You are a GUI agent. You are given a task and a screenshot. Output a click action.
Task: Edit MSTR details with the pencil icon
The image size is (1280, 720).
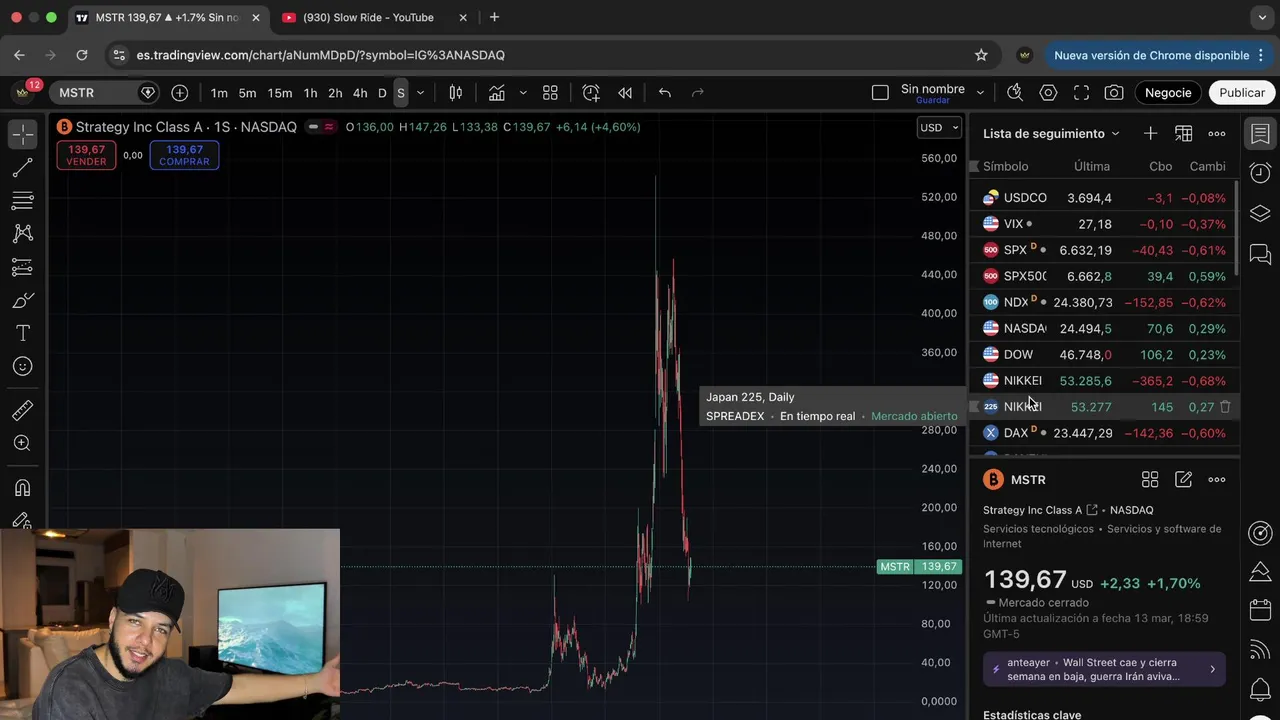click(x=1183, y=480)
